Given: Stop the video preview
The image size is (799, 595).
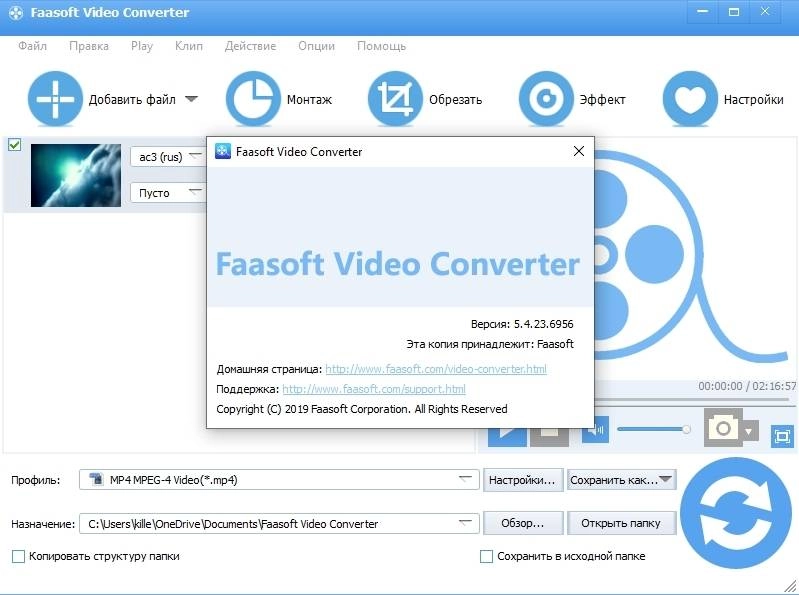Looking at the screenshot, I should [x=549, y=437].
